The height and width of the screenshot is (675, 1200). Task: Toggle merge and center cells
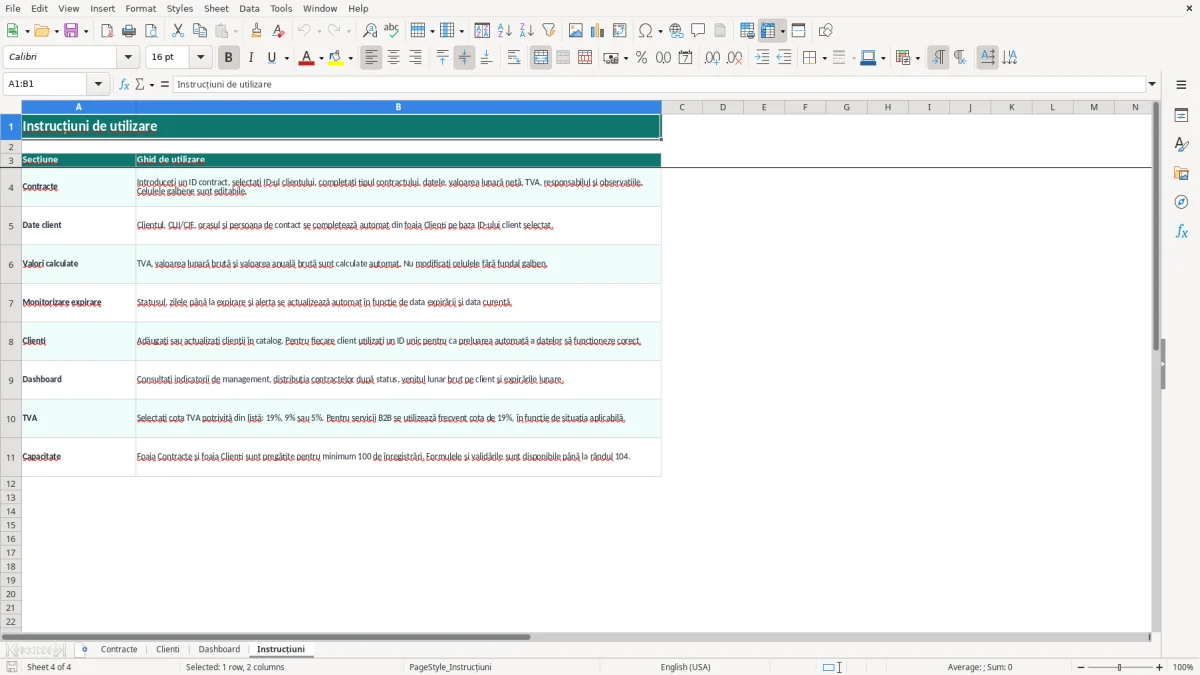pos(541,58)
